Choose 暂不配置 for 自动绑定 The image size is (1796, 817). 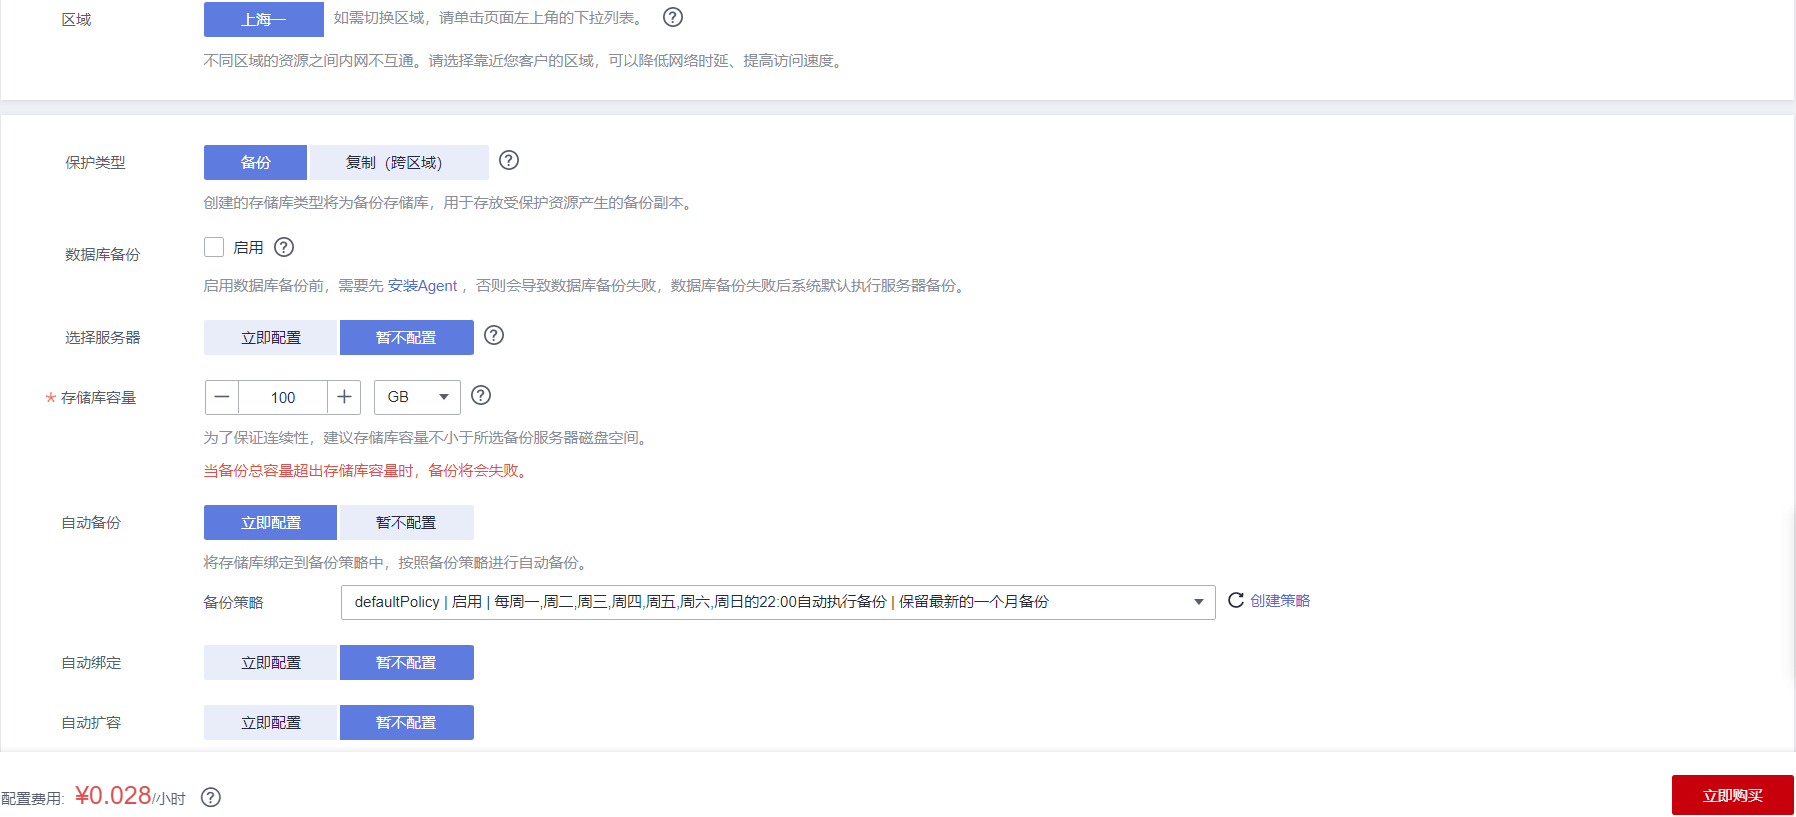pyautogui.click(x=407, y=662)
